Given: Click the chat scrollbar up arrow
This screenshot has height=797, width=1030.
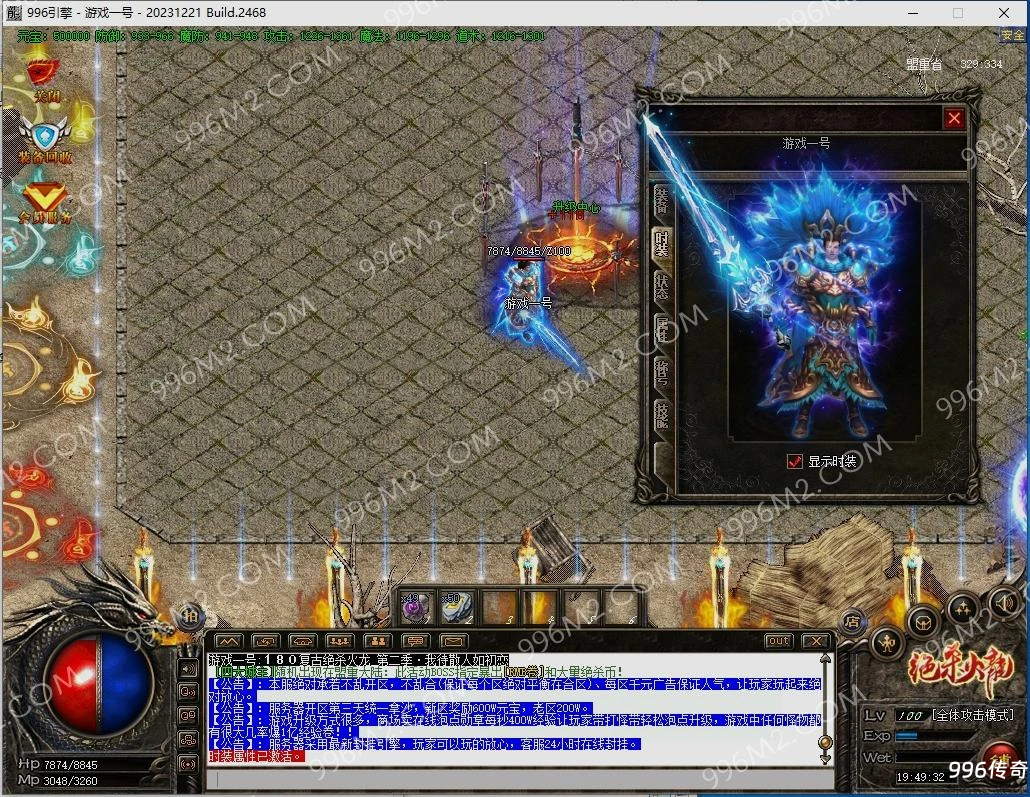Looking at the screenshot, I should [825, 659].
